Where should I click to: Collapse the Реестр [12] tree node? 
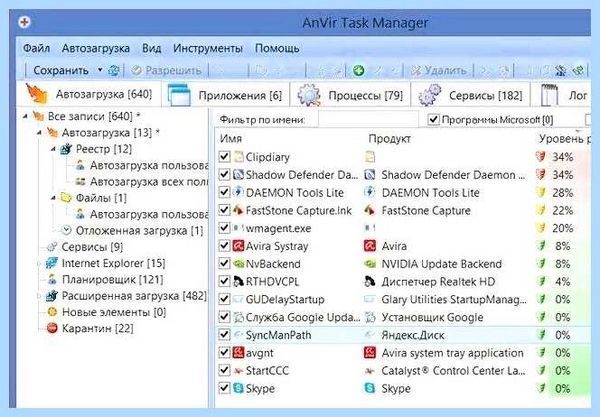pyautogui.click(x=53, y=149)
